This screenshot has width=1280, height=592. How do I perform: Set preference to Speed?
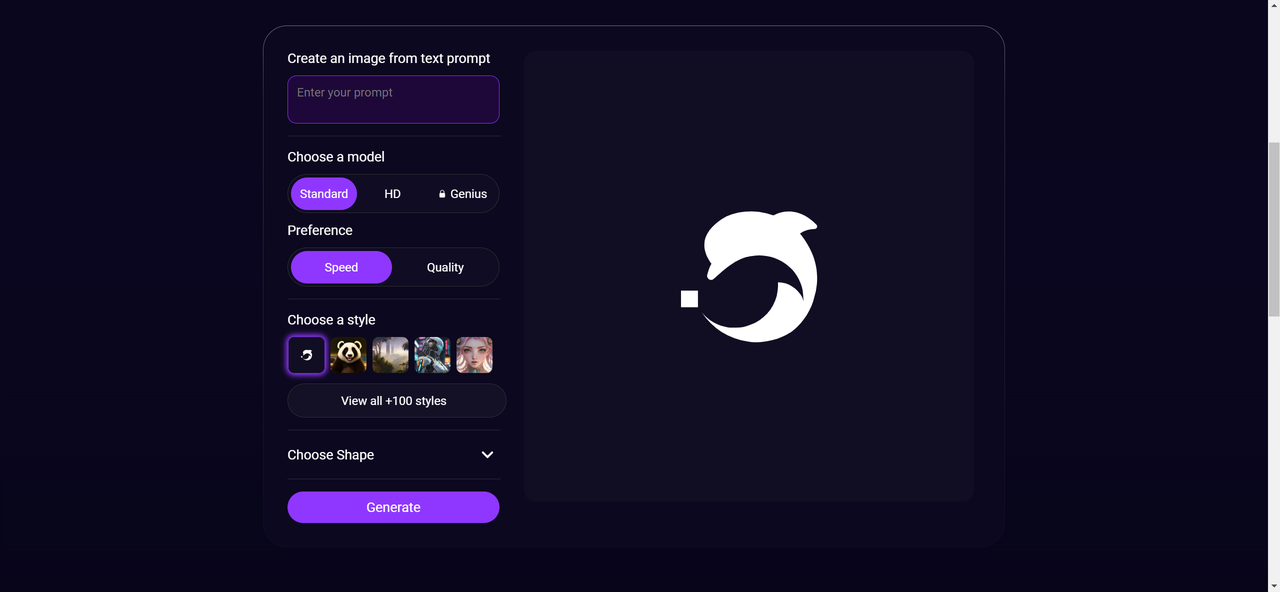(x=341, y=267)
